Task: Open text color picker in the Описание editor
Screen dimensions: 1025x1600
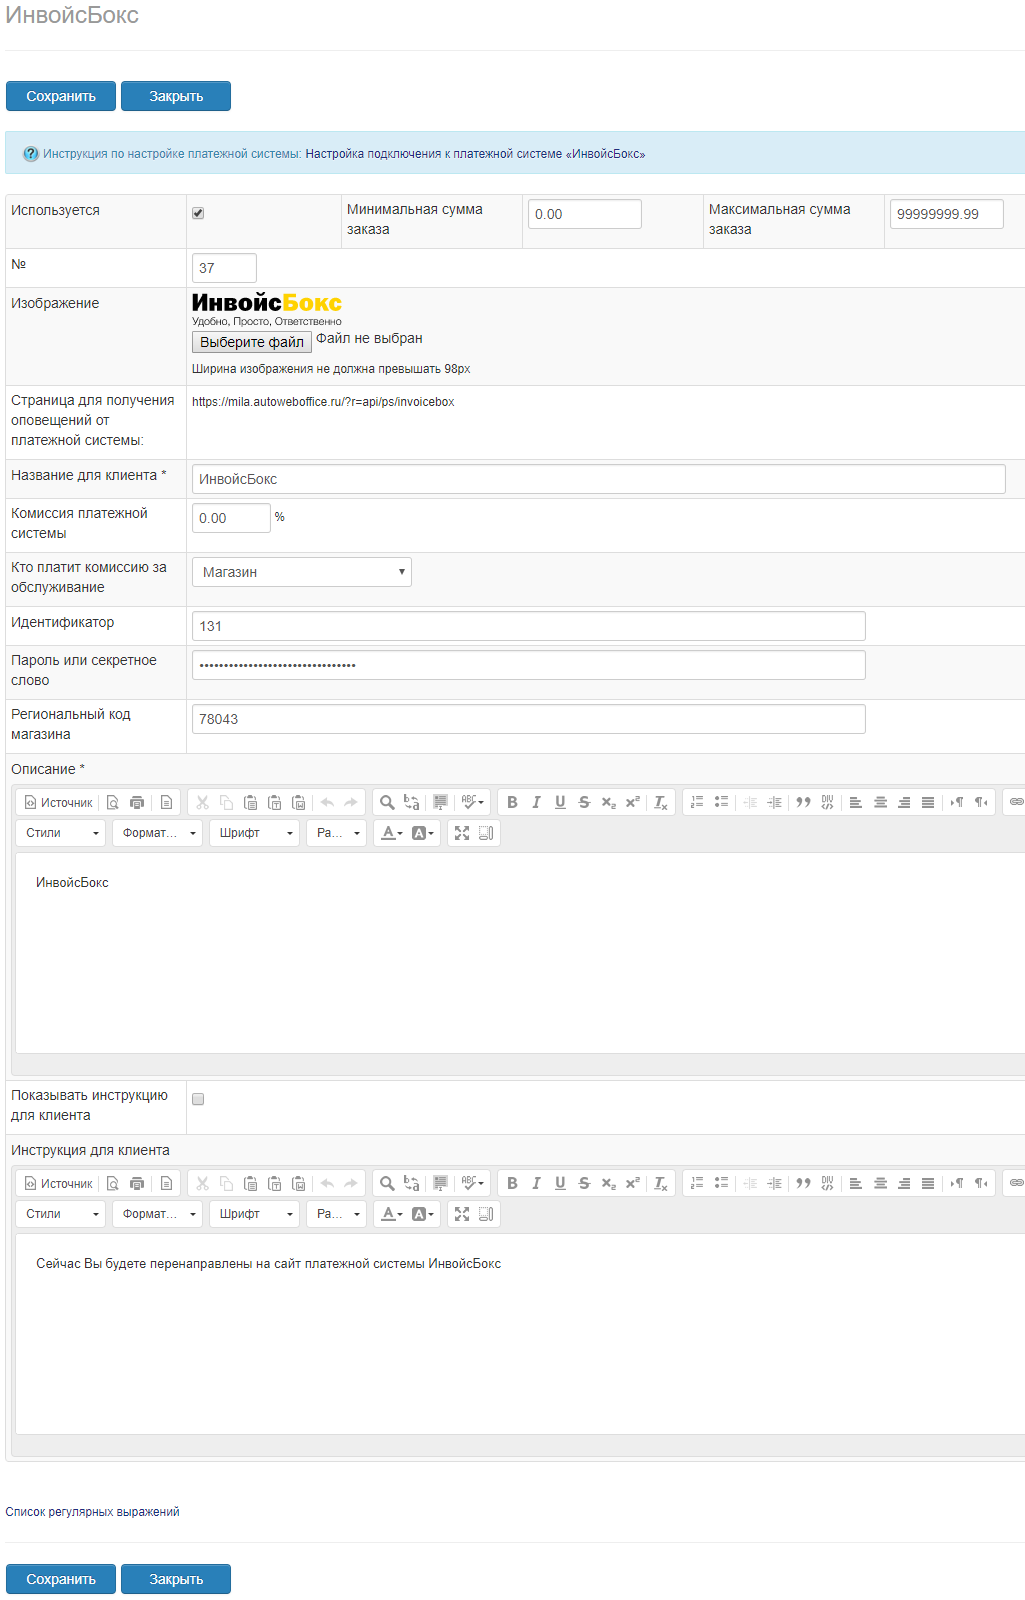Action: pos(391,833)
